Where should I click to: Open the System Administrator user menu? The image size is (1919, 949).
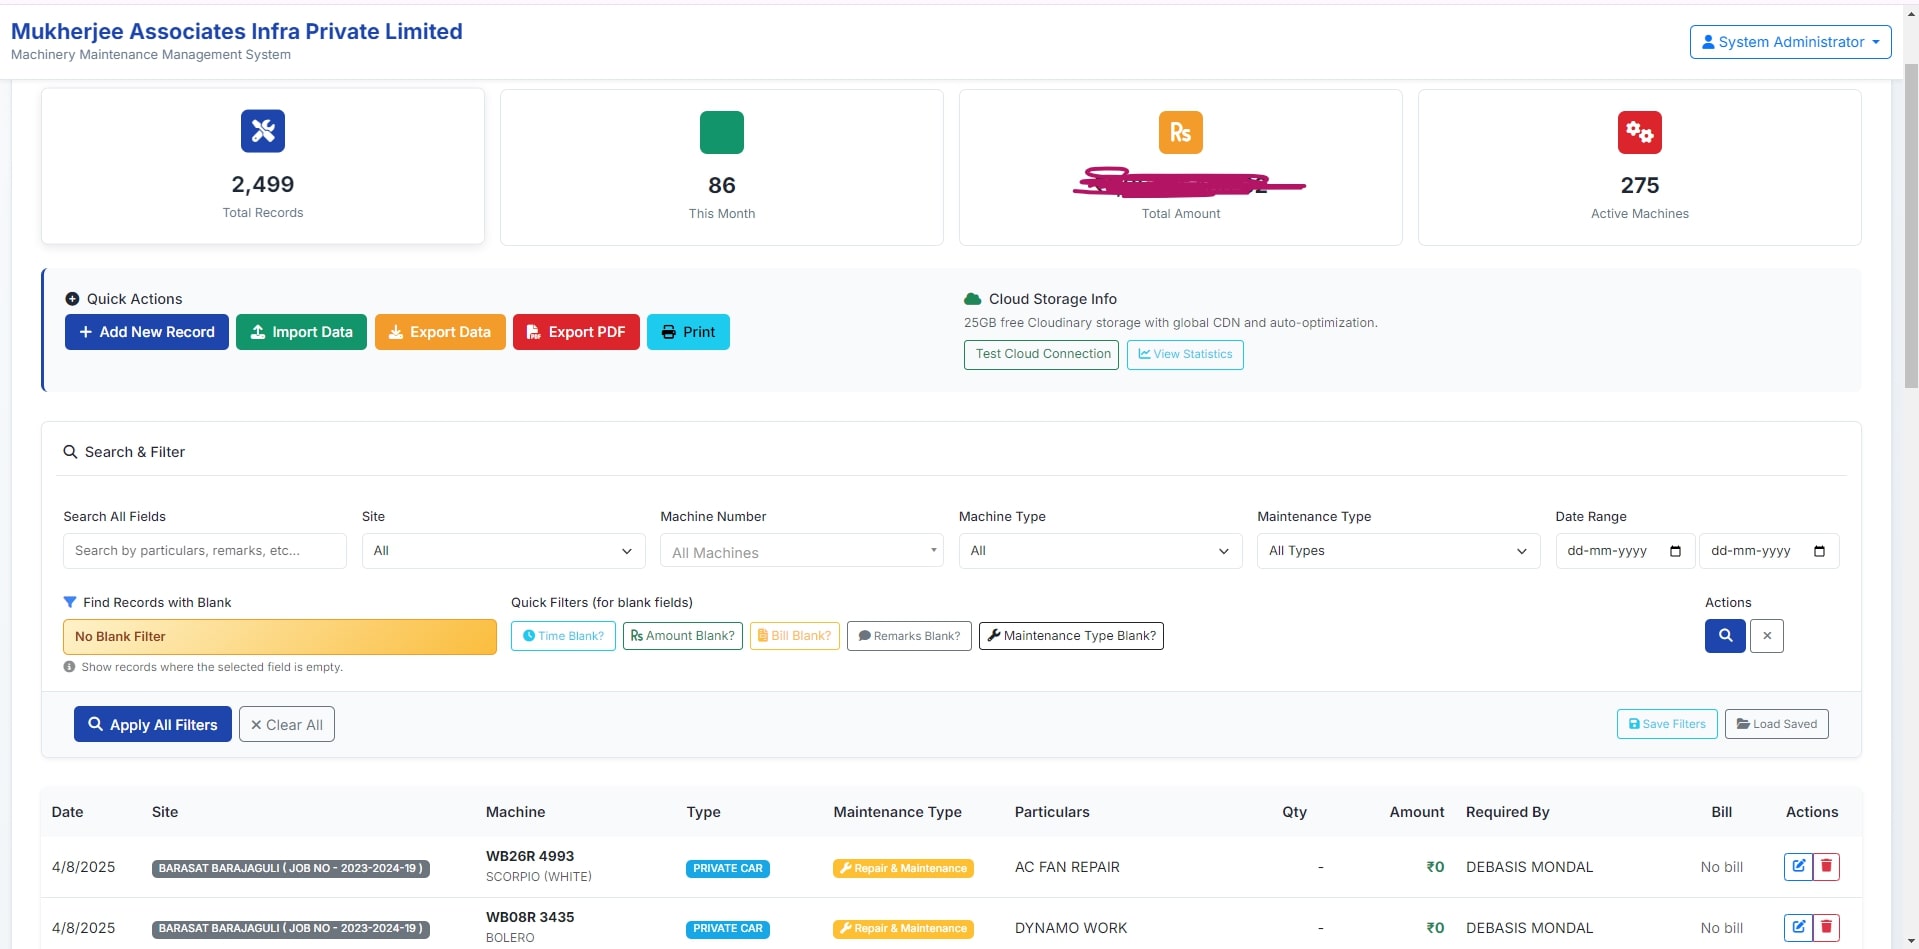click(1789, 42)
